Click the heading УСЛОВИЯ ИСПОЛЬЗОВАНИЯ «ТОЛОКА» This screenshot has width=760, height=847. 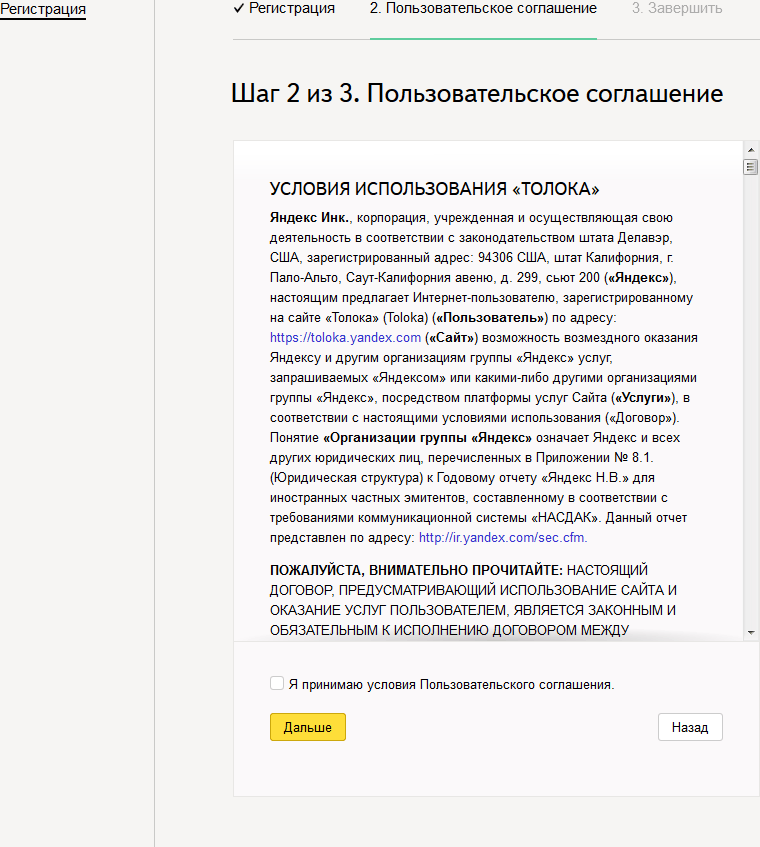(x=434, y=189)
